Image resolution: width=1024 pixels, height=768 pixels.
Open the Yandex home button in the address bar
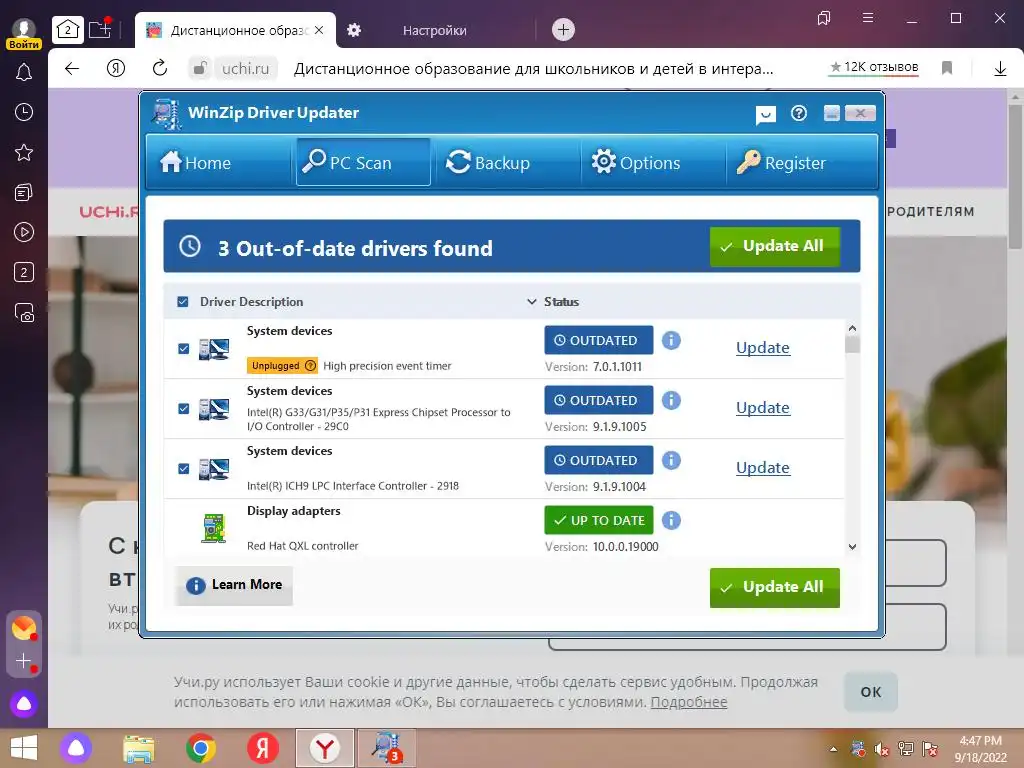click(x=116, y=68)
